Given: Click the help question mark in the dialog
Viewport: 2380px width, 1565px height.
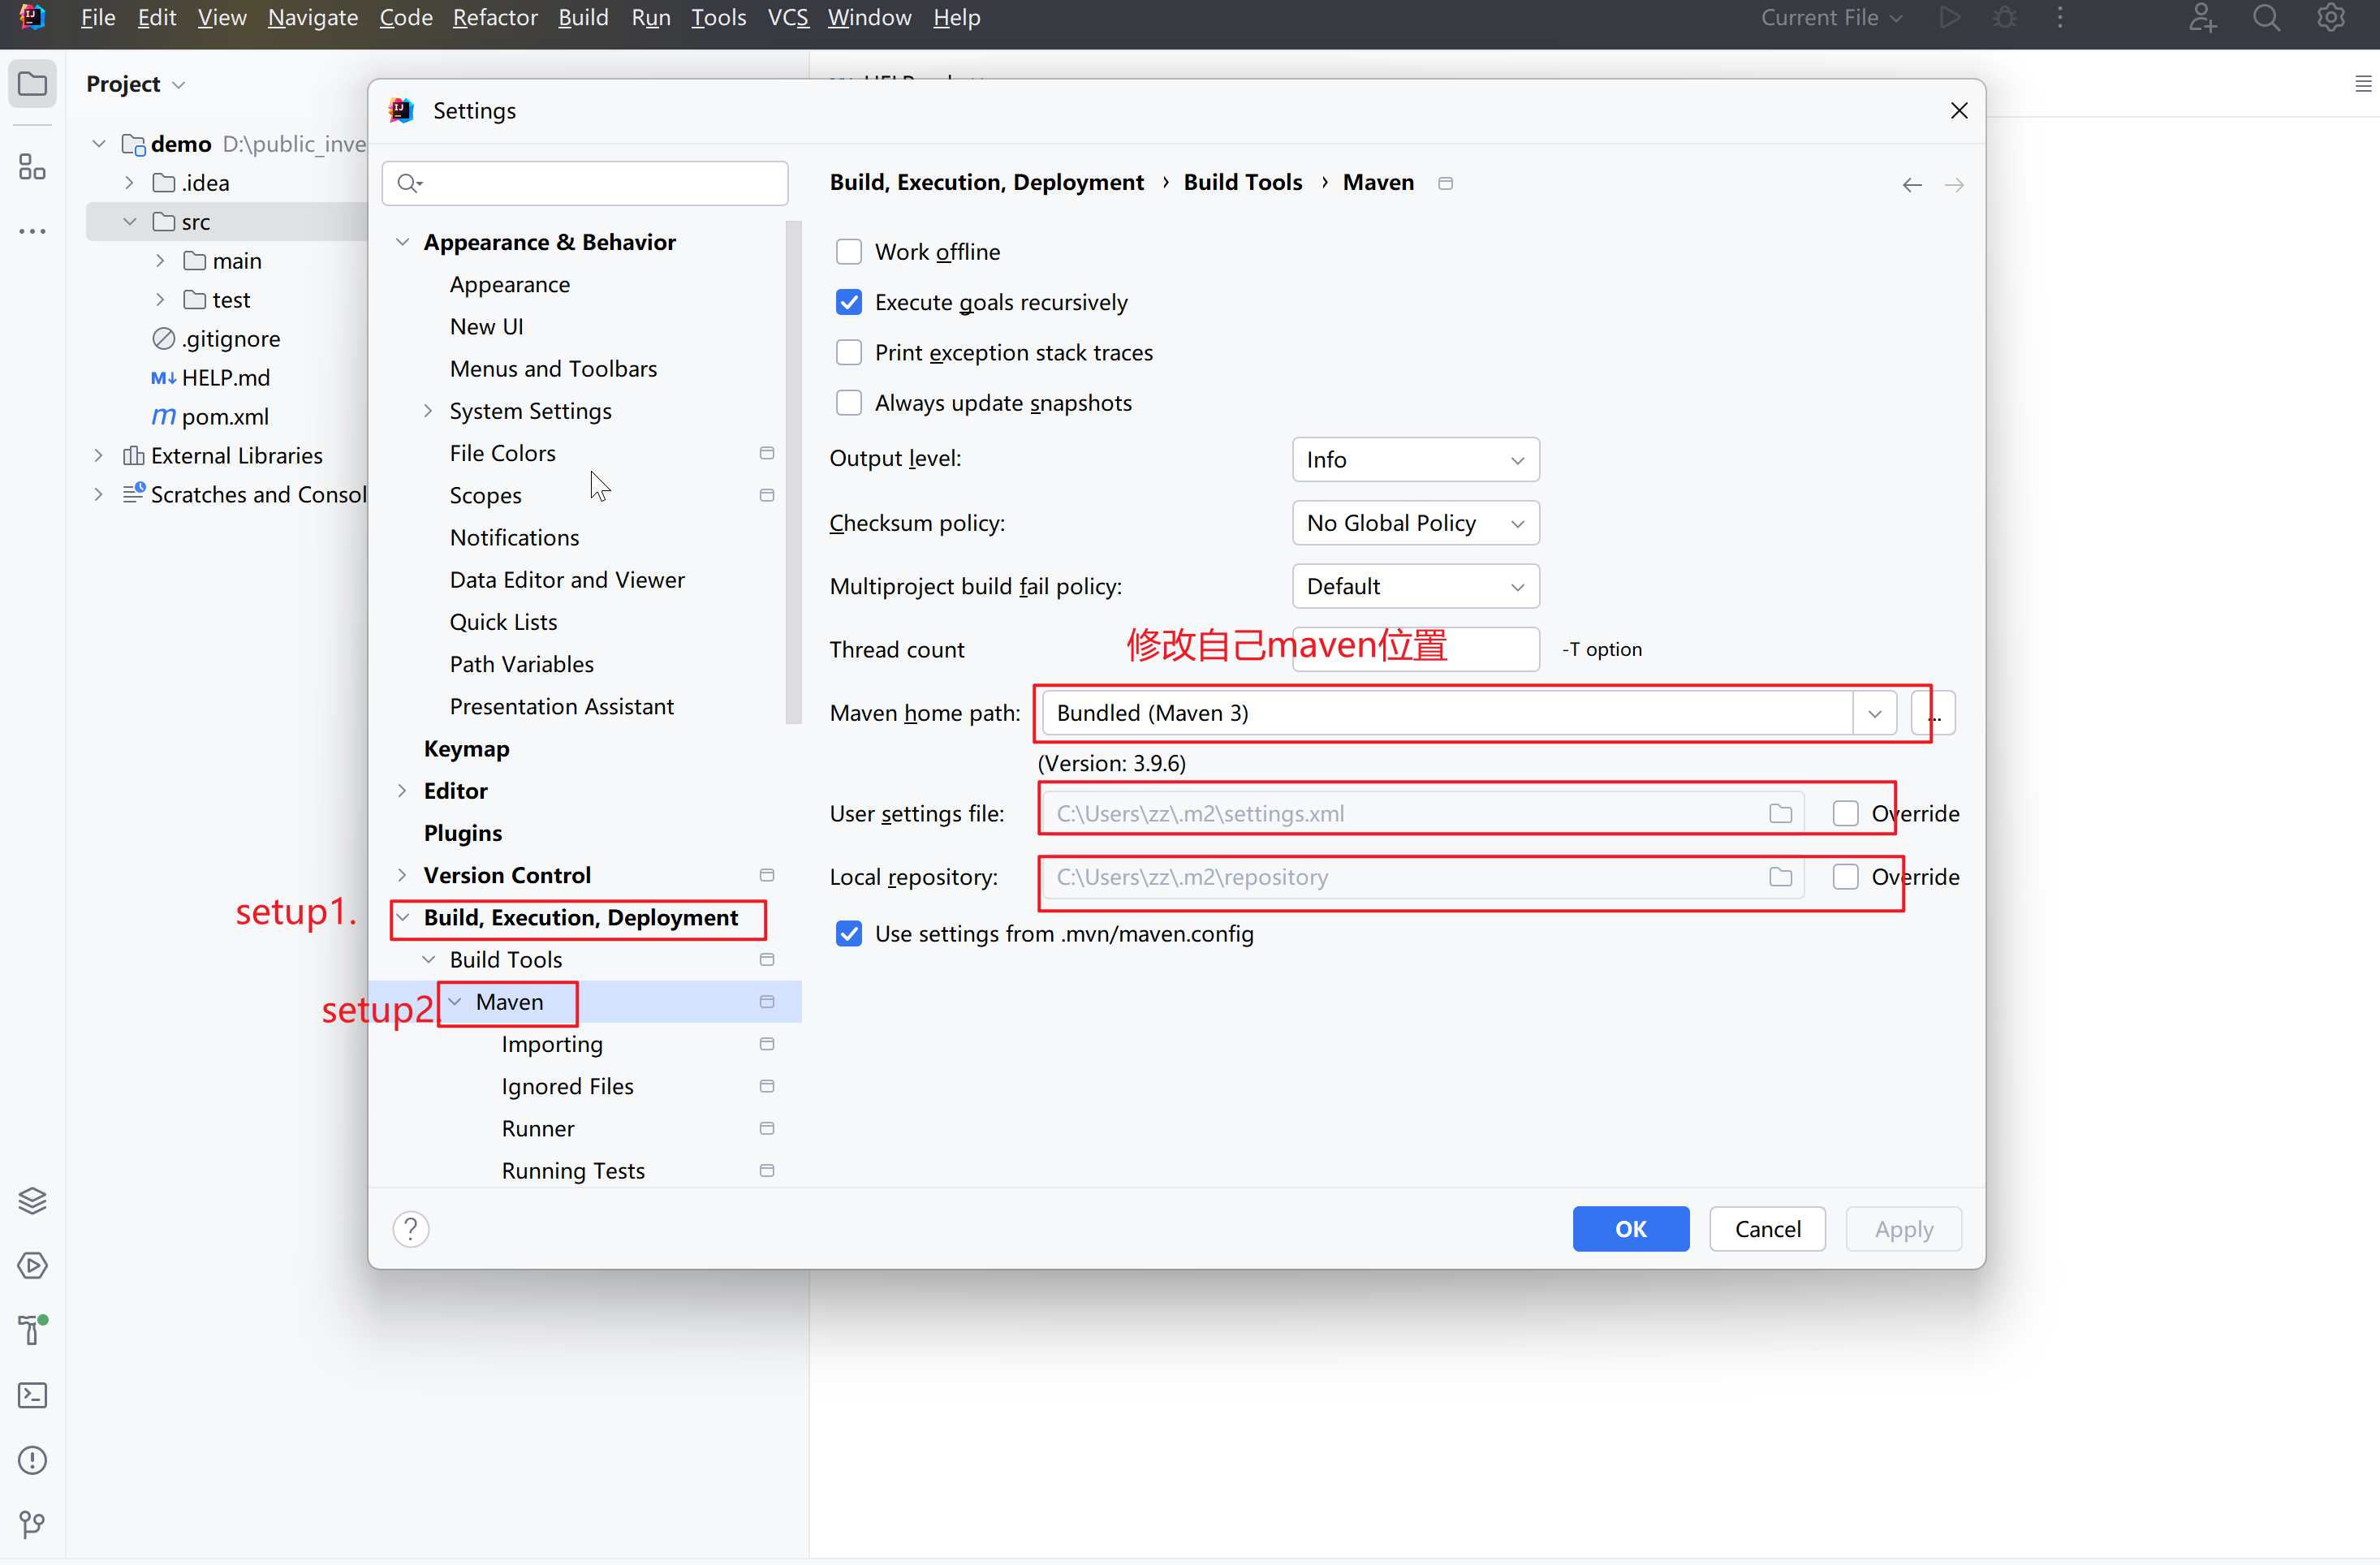Looking at the screenshot, I should 411,1228.
